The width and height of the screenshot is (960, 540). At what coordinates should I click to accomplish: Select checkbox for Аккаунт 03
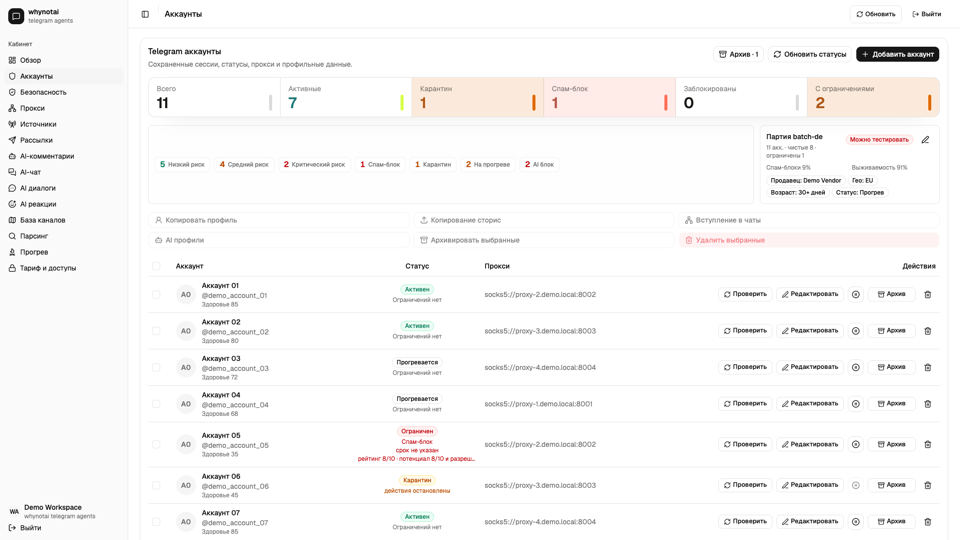(156, 367)
